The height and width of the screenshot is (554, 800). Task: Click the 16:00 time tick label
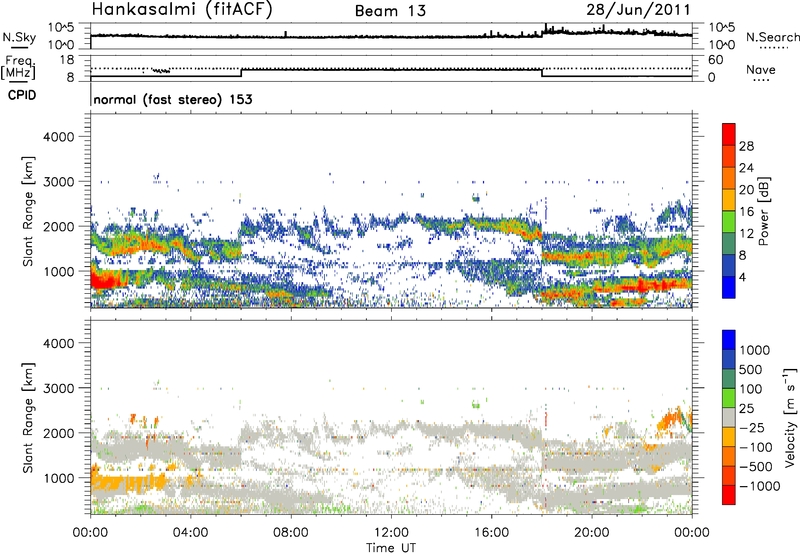coord(491,533)
